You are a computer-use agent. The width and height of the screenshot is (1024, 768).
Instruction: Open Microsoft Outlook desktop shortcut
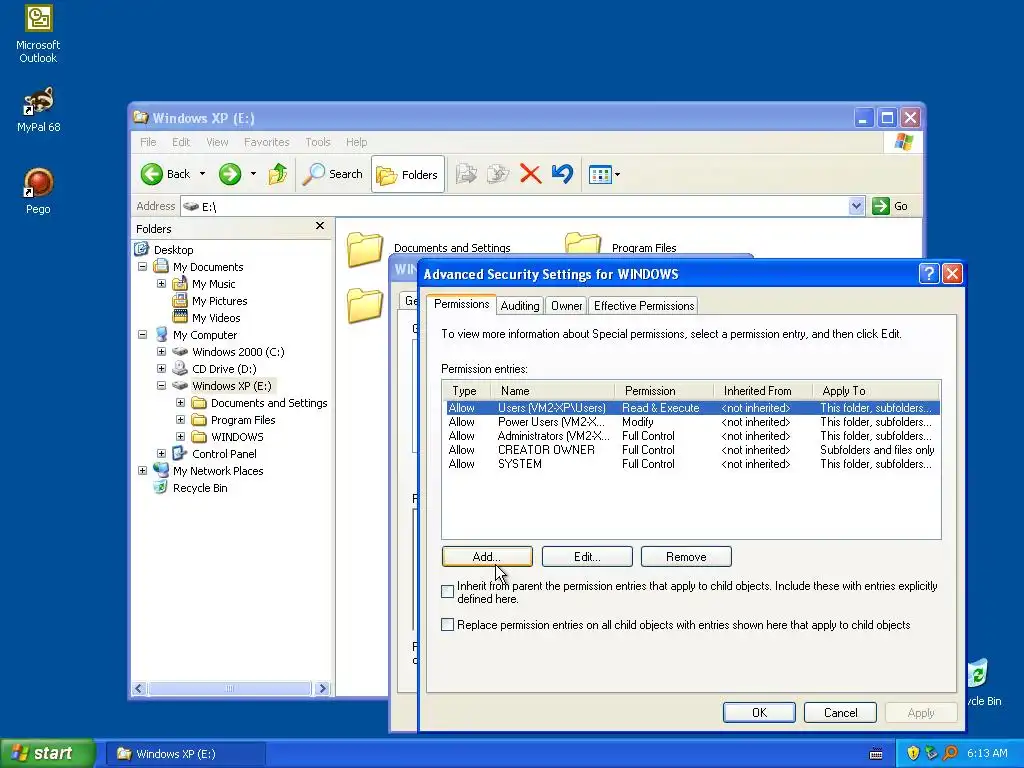click(38, 34)
